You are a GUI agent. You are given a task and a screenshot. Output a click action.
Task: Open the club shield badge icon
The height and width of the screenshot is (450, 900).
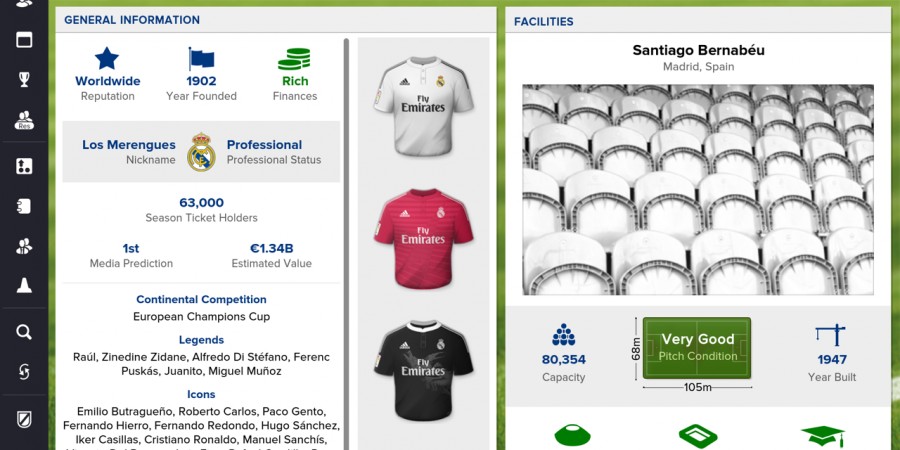point(24,420)
